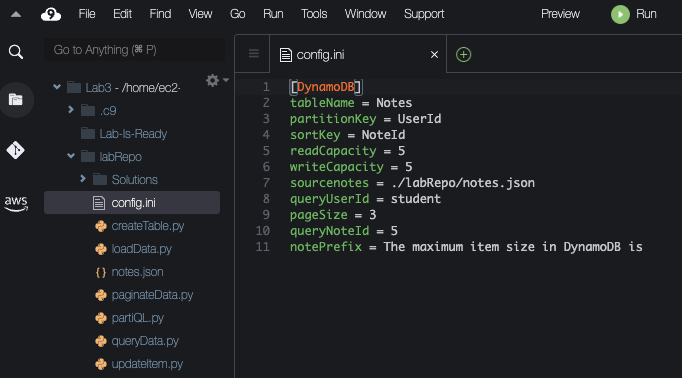Close the config.ini tab

434,55
